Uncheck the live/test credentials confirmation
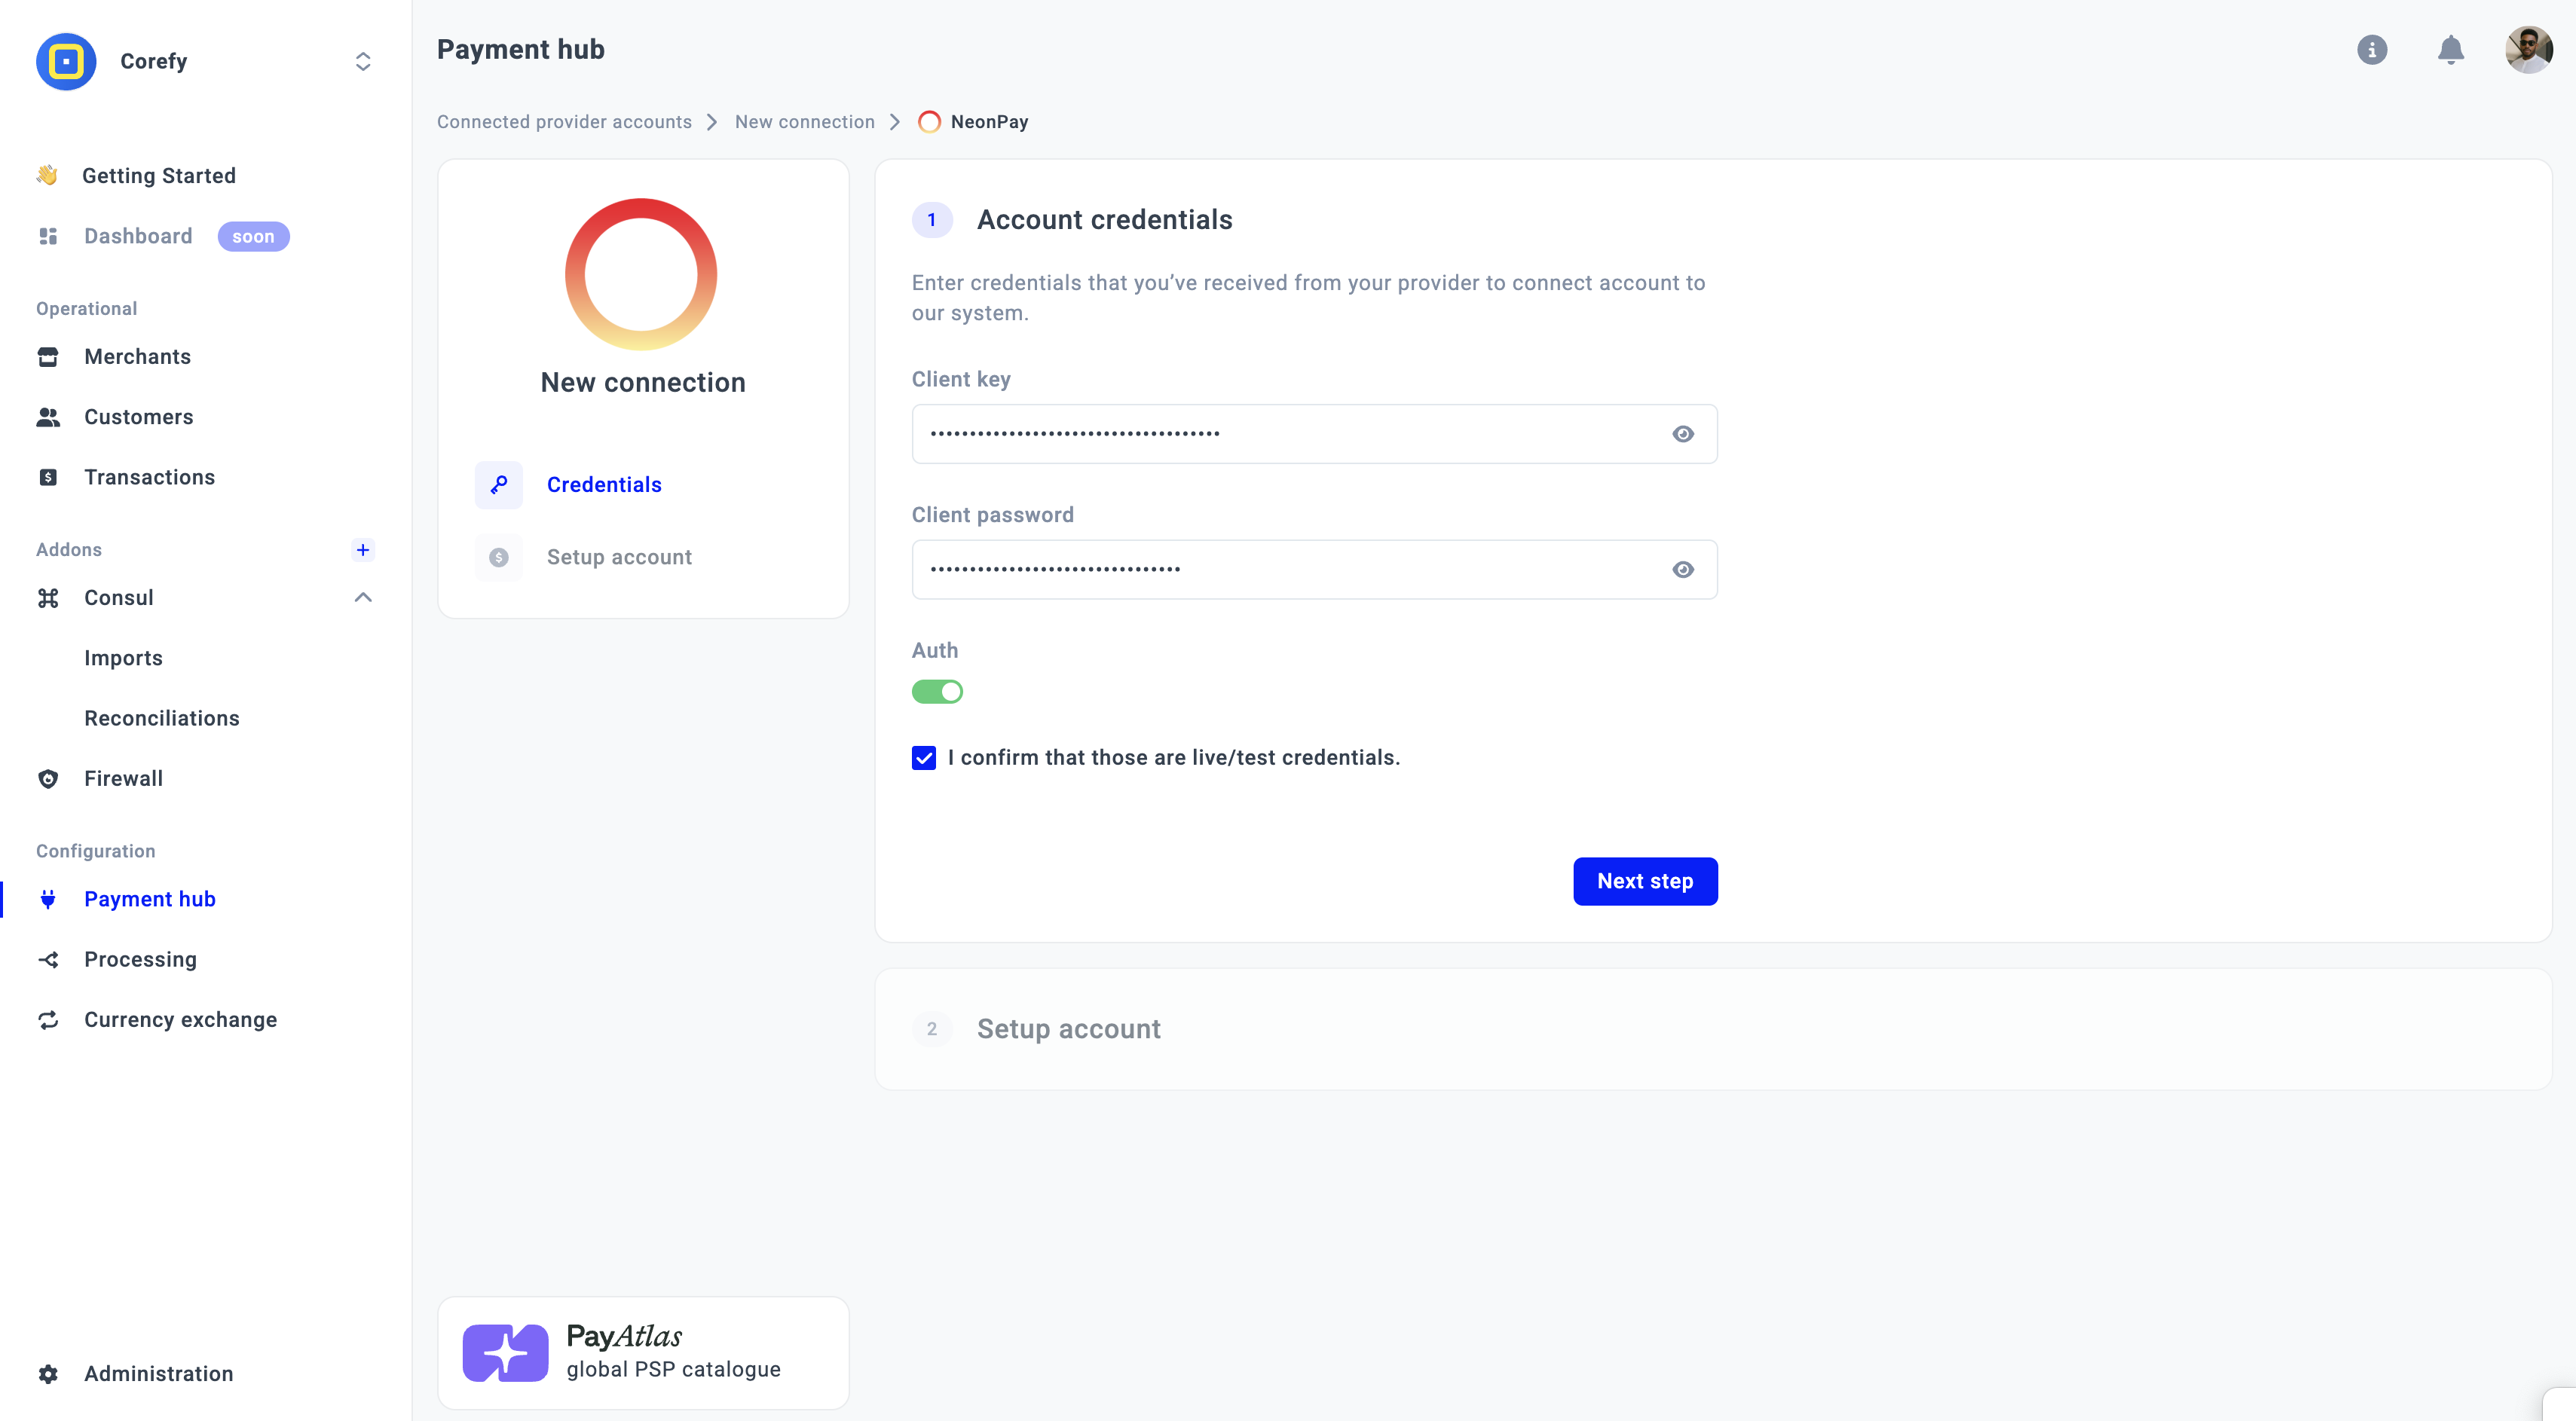The image size is (2576, 1421). coord(924,758)
